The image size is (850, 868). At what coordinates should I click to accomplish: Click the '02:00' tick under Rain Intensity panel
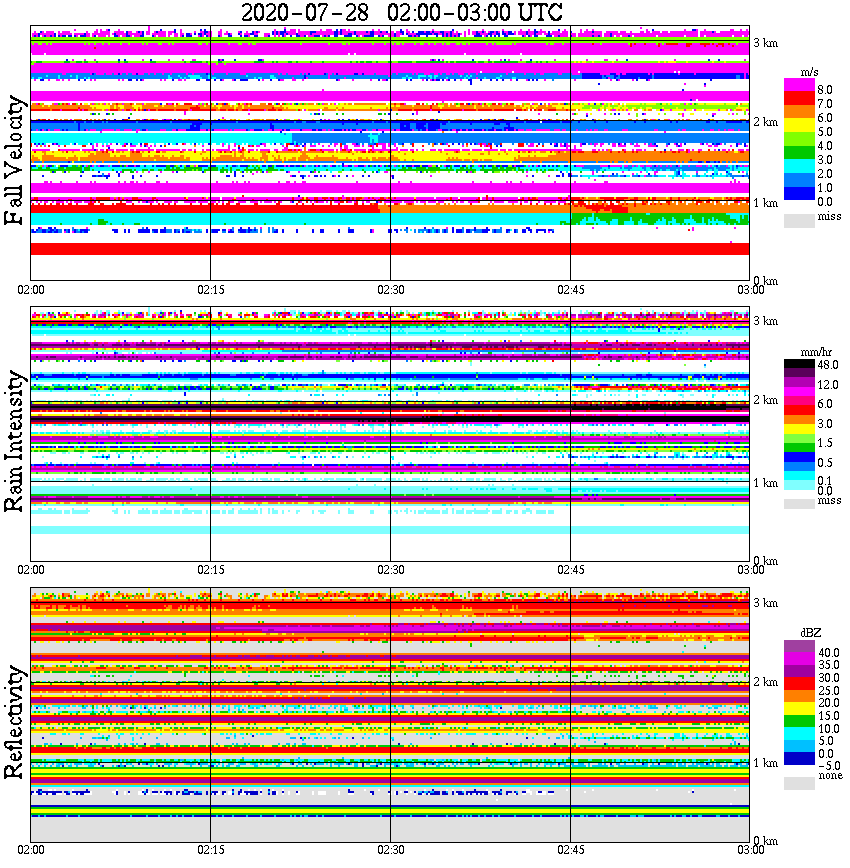30,570
